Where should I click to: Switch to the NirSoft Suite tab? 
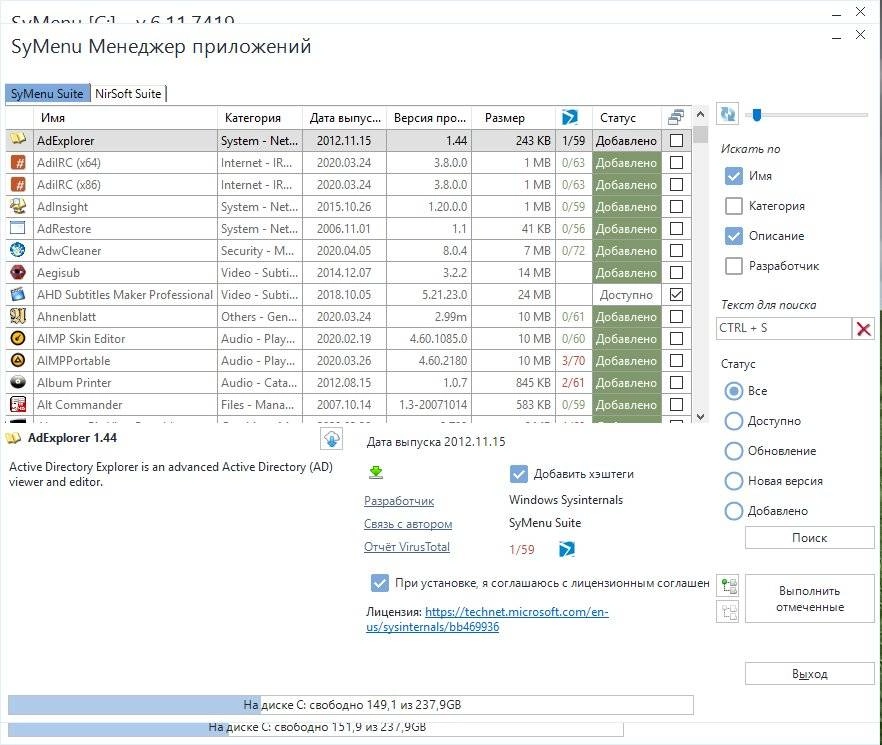128,93
